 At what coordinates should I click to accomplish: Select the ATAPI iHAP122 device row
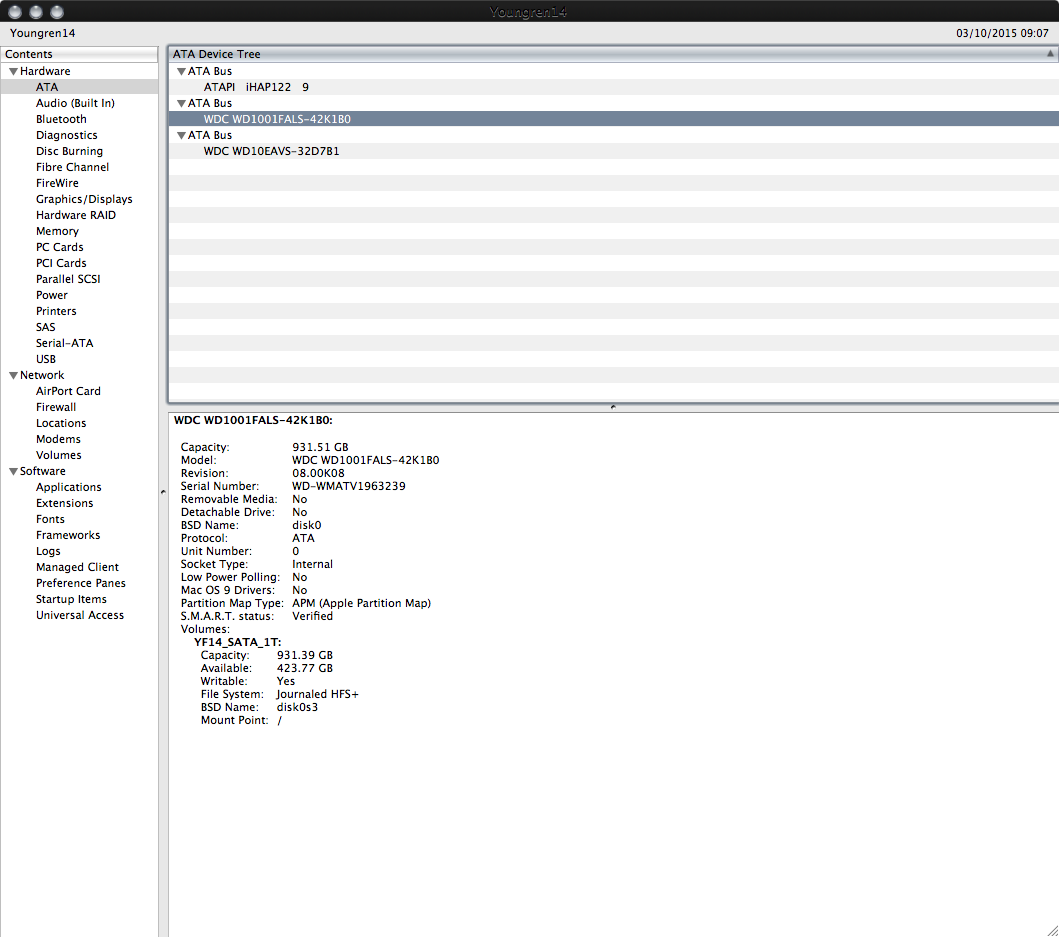tap(613, 87)
